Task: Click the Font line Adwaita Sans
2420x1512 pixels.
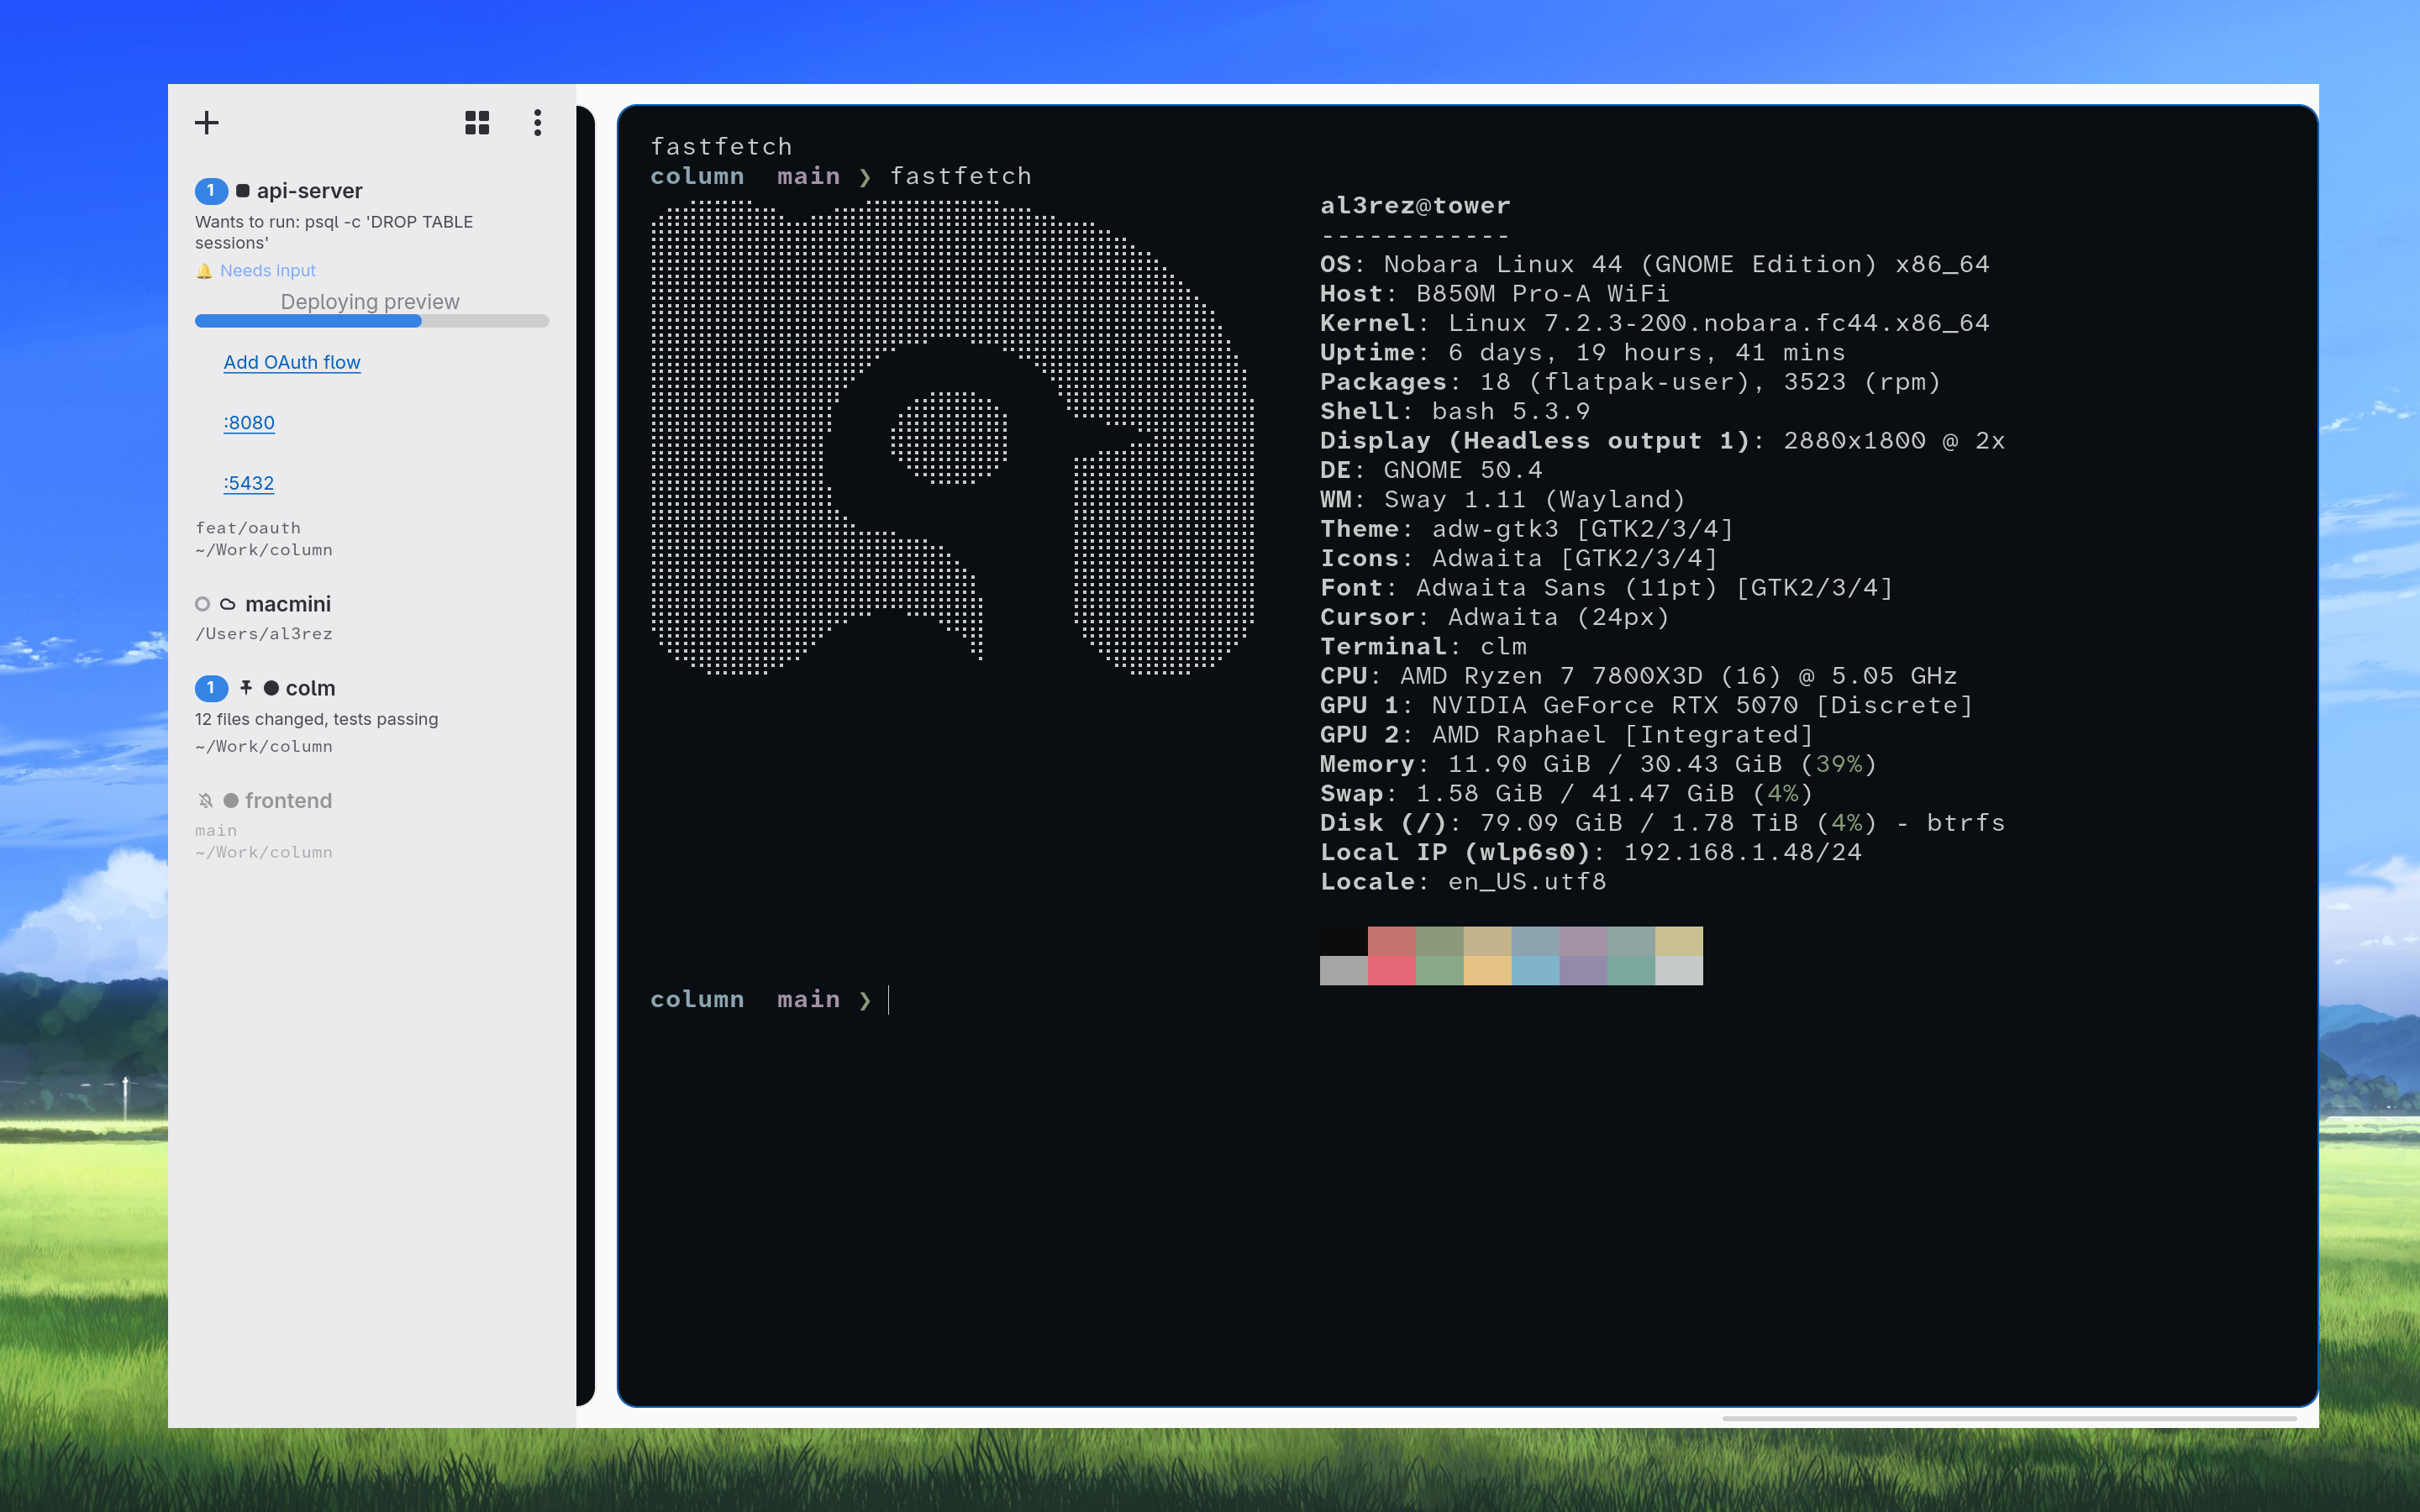Action: 1607,588
